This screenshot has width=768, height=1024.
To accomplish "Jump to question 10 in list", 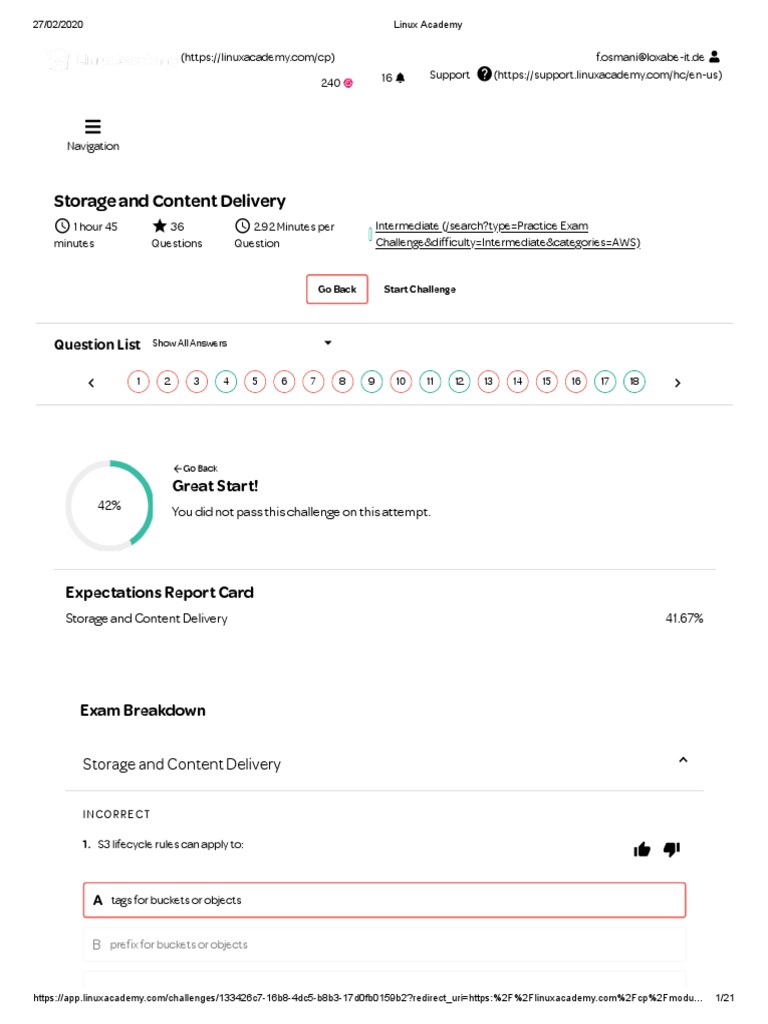I will (x=401, y=381).
